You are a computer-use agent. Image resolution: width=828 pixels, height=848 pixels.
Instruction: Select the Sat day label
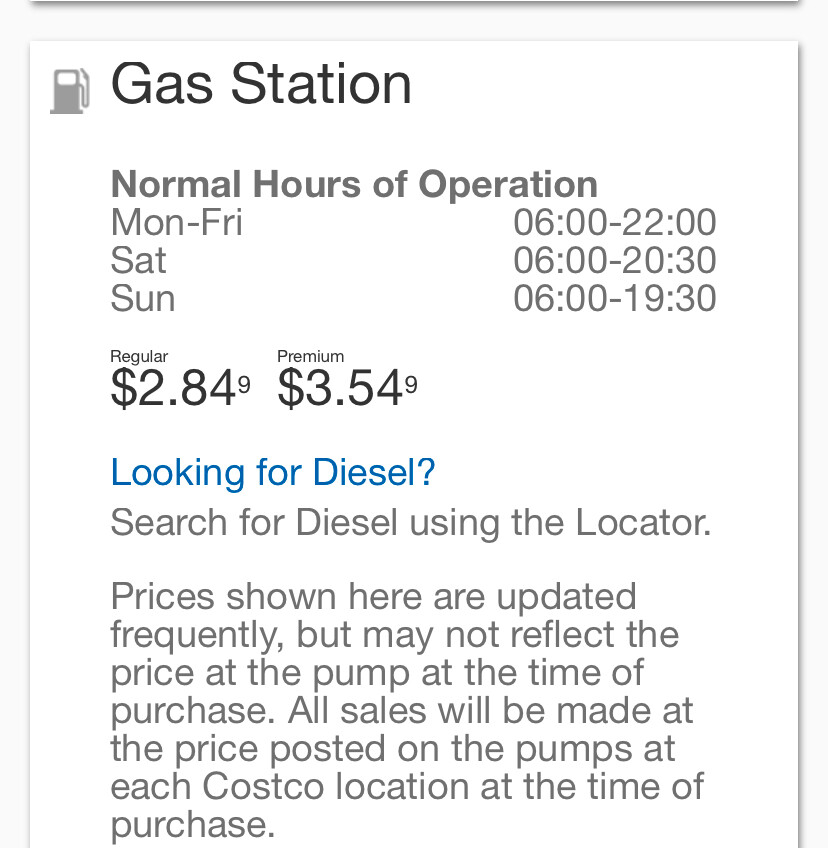tap(138, 260)
